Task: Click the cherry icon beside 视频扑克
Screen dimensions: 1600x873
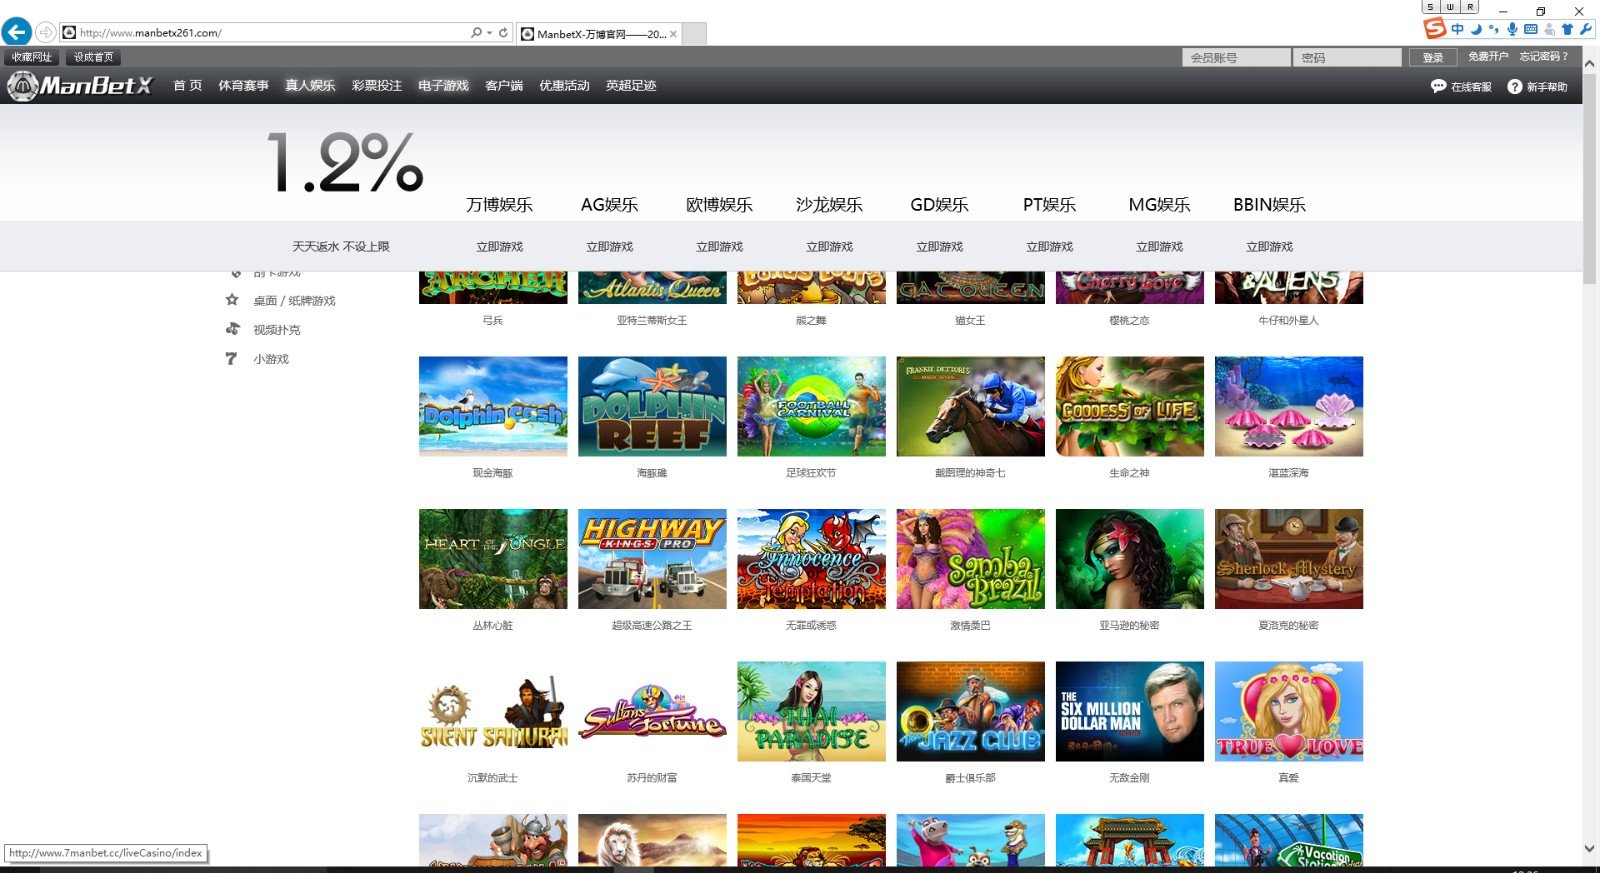Action: [232, 329]
